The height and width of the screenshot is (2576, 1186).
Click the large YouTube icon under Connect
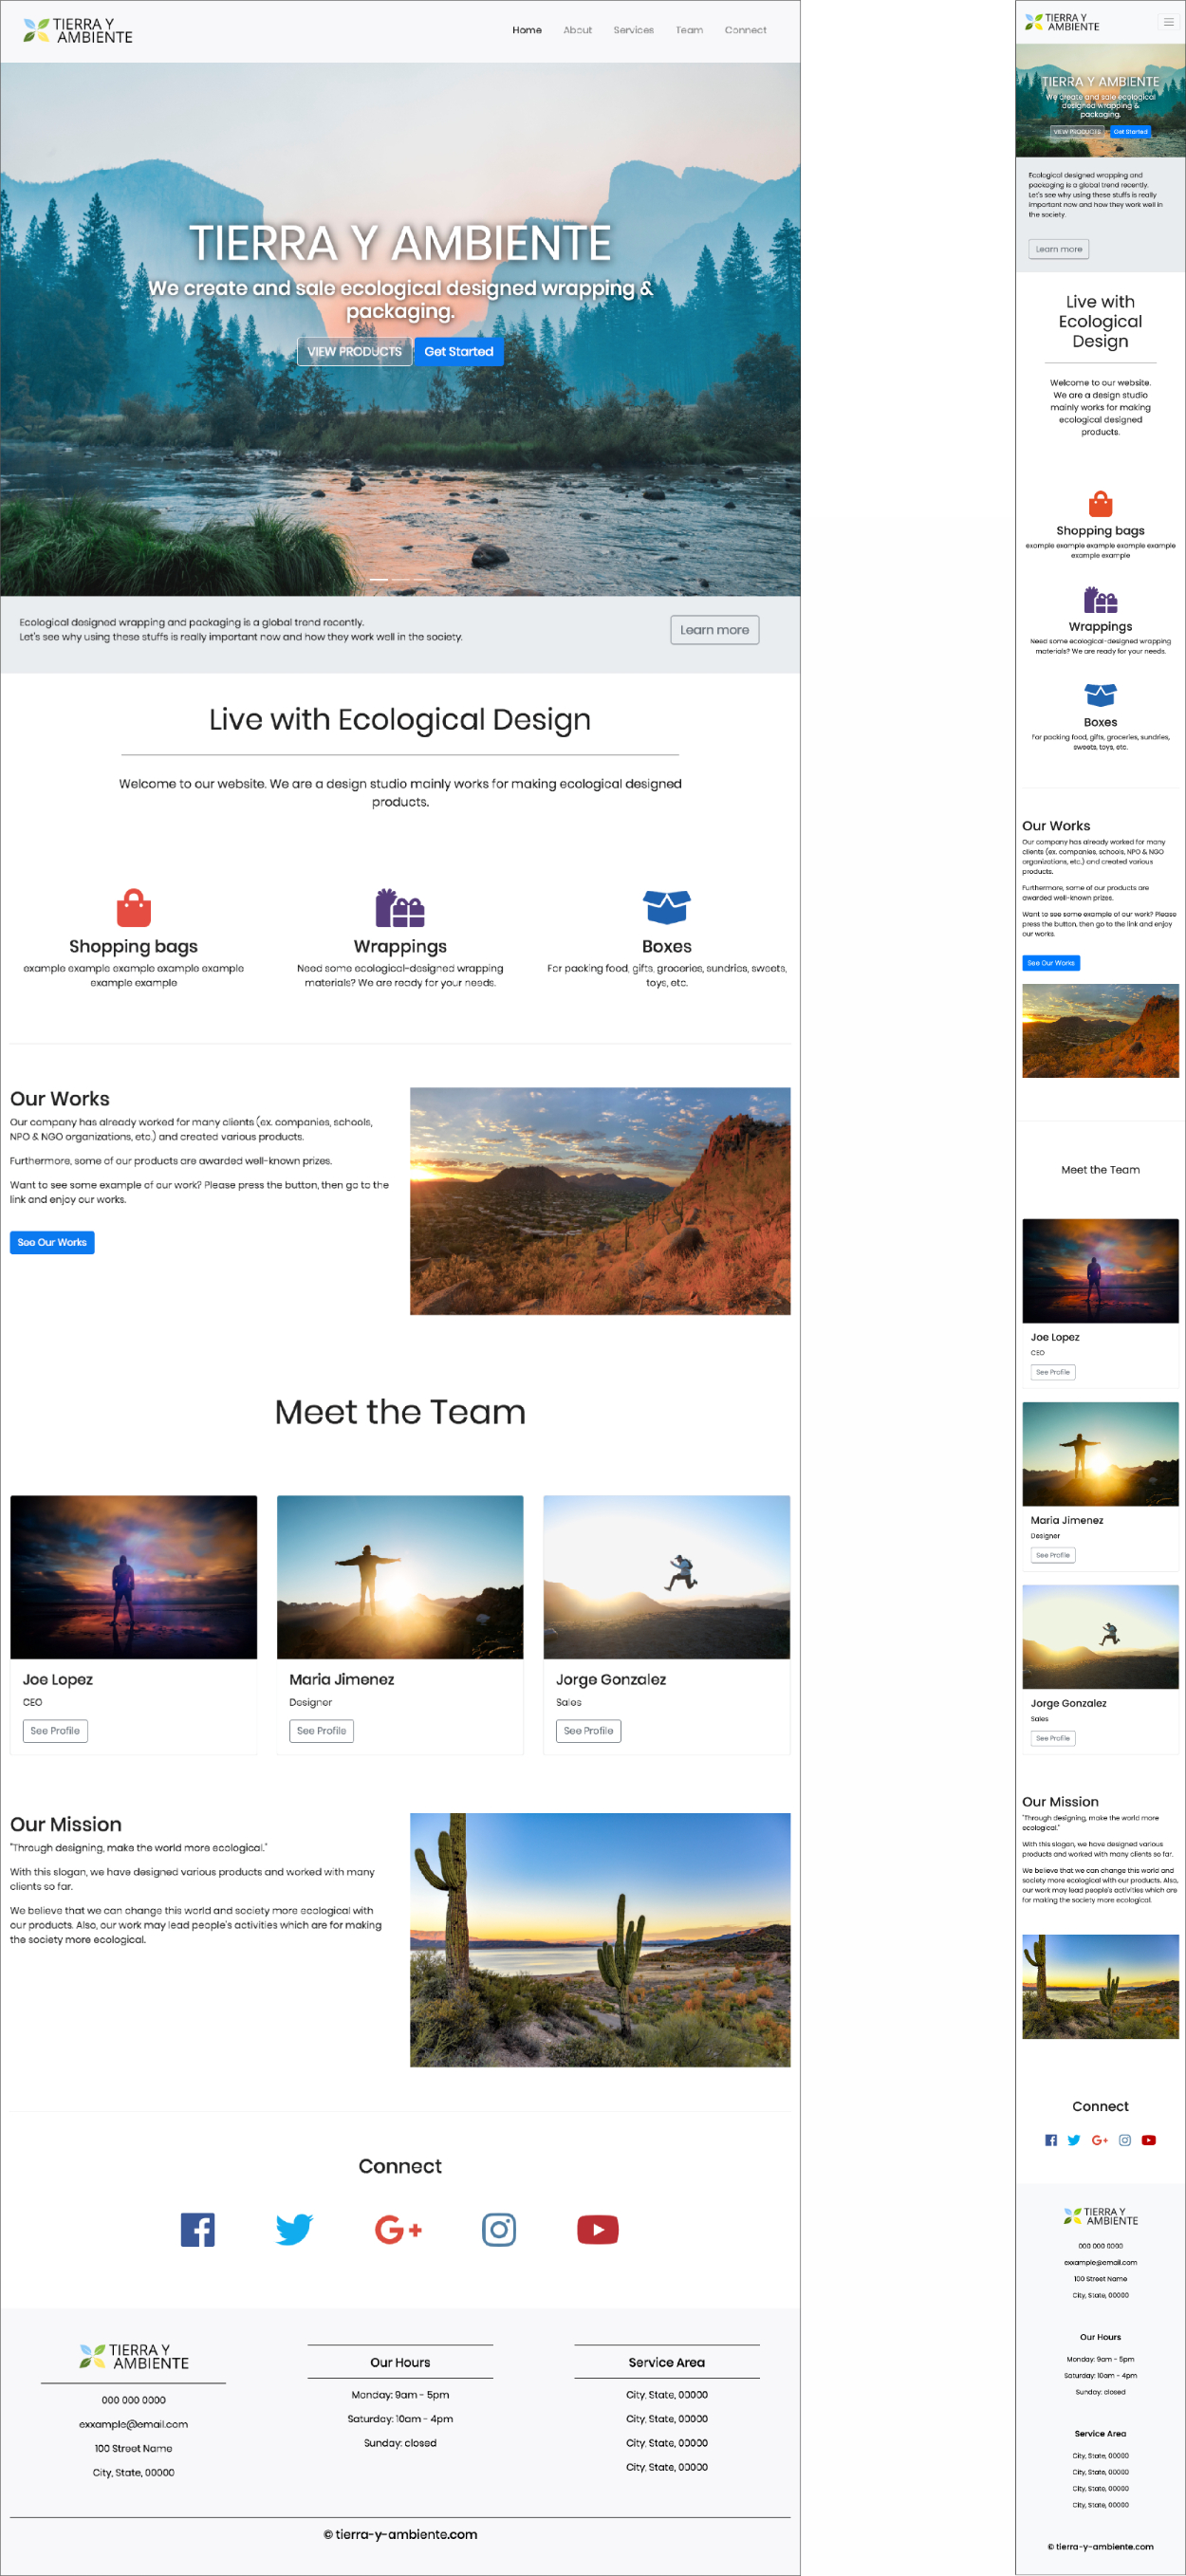click(598, 2229)
